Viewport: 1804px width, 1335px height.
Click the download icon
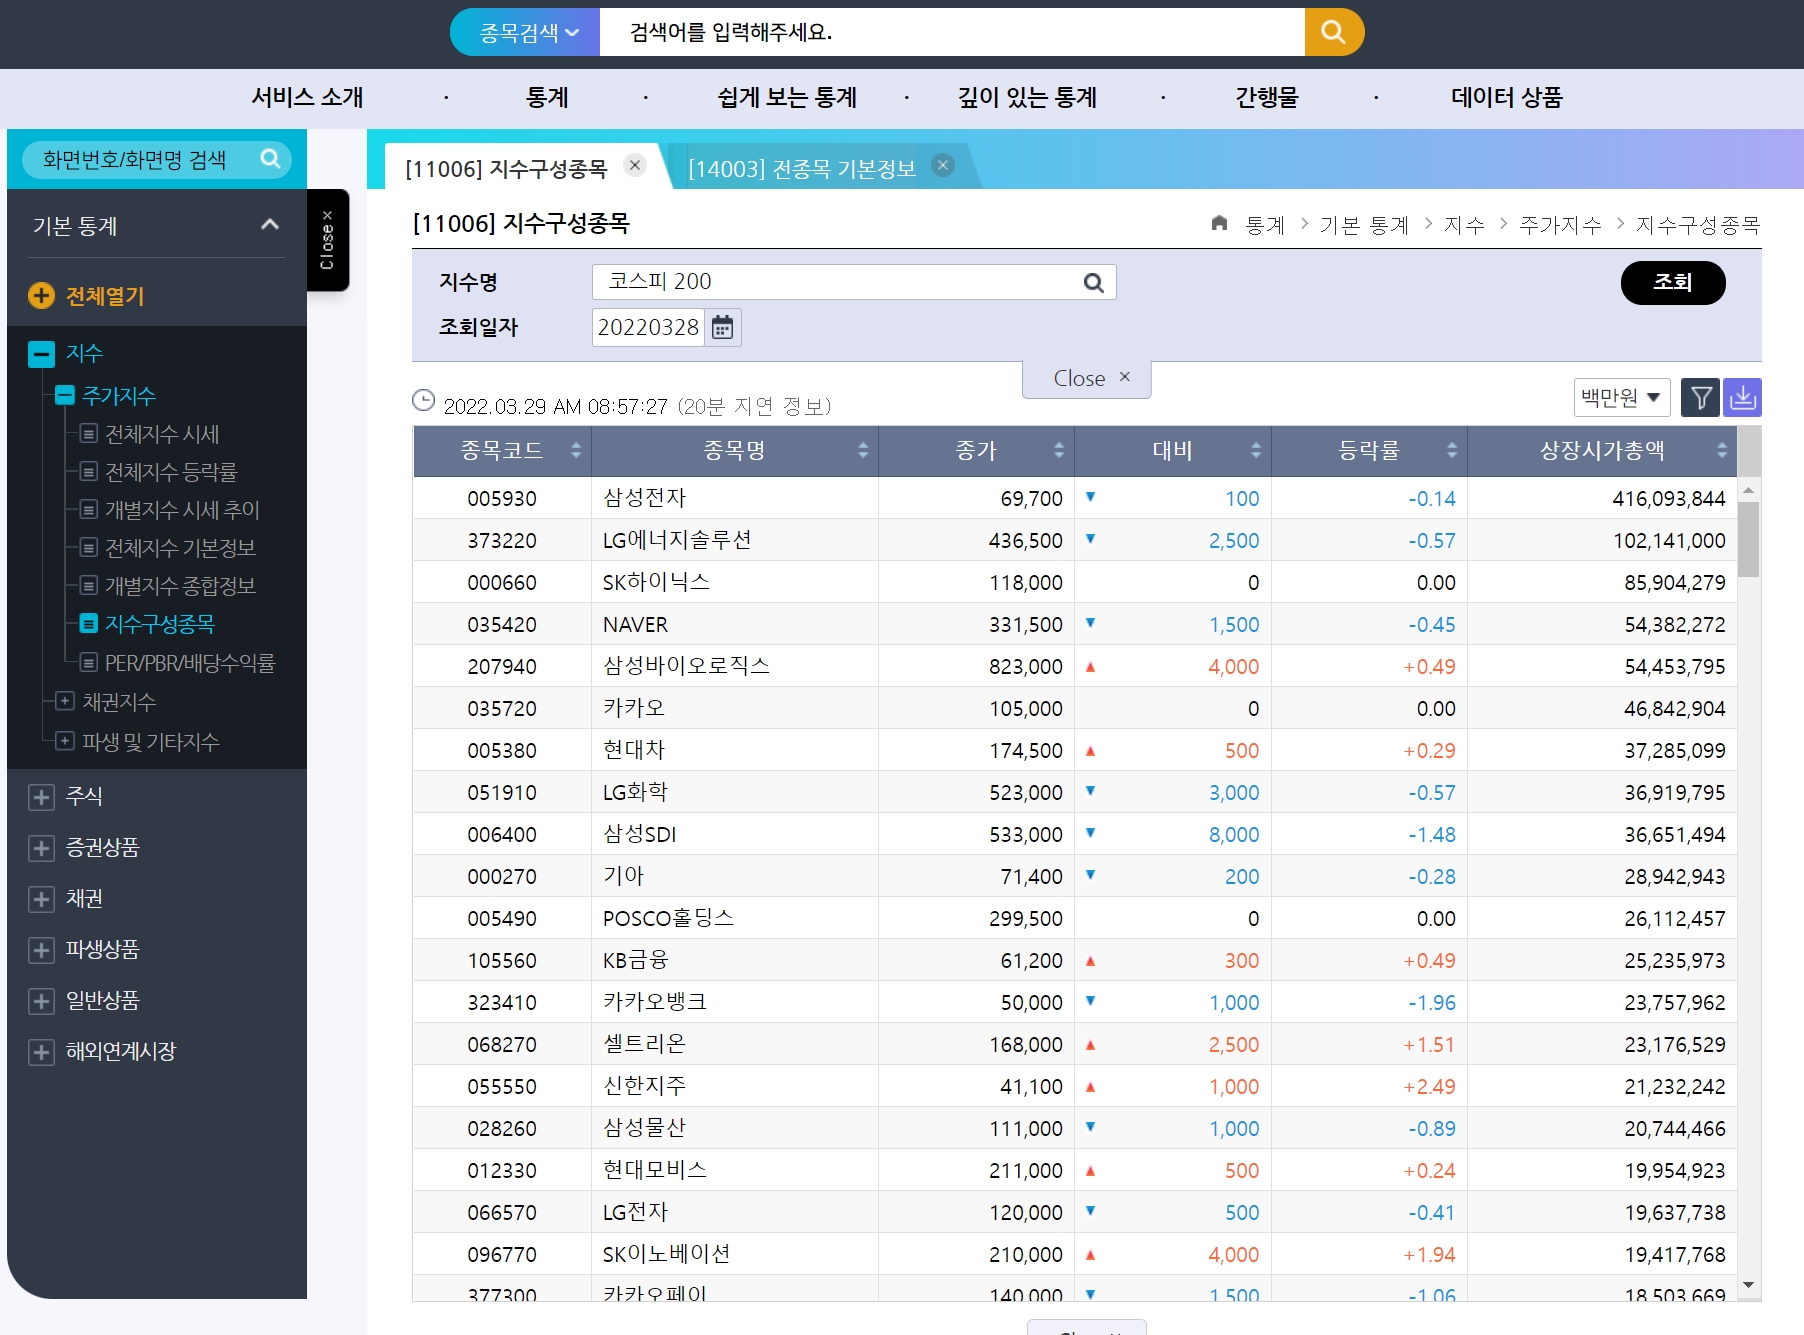point(1743,398)
